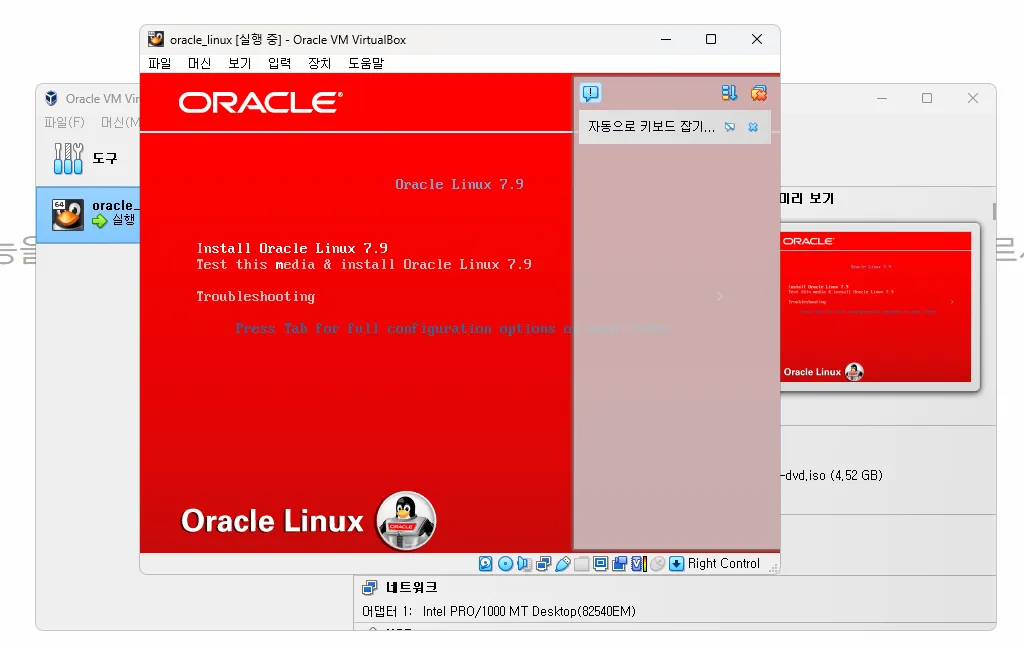Click the shared folders status icon

(581, 564)
